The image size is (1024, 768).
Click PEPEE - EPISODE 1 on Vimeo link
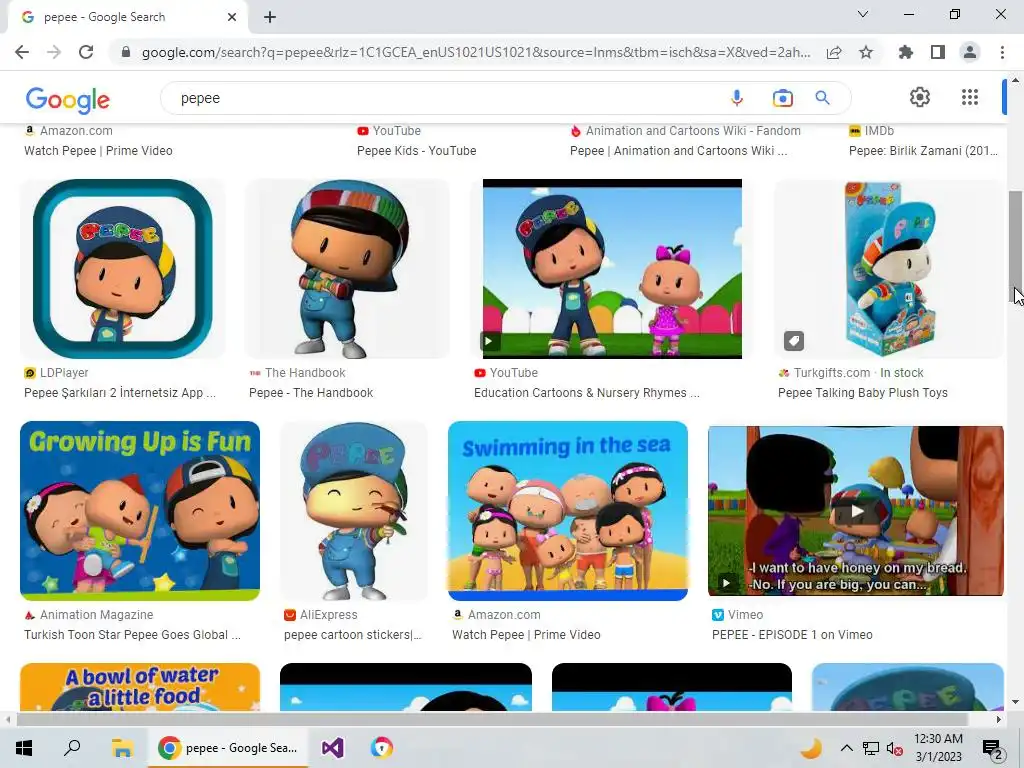(x=792, y=635)
